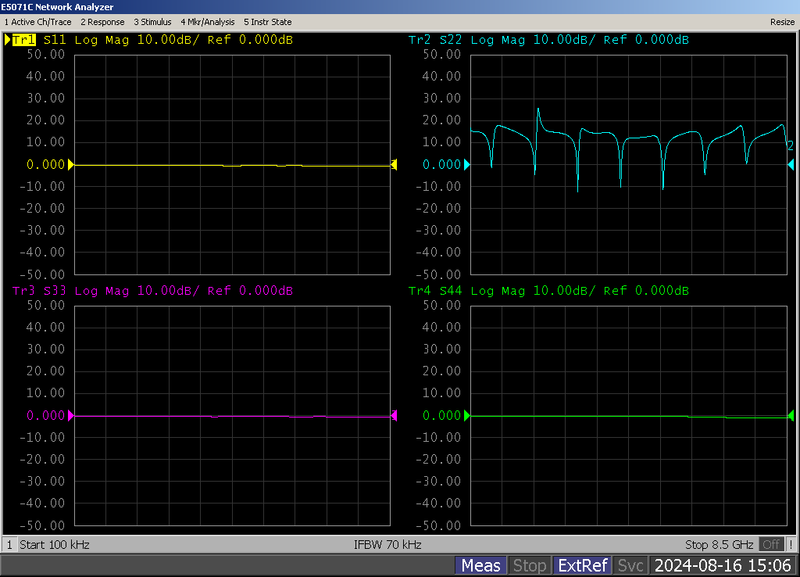Viewport: 800px width, 577px height.
Task: Toggle the RF output Off indicator
Action: coord(771,544)
